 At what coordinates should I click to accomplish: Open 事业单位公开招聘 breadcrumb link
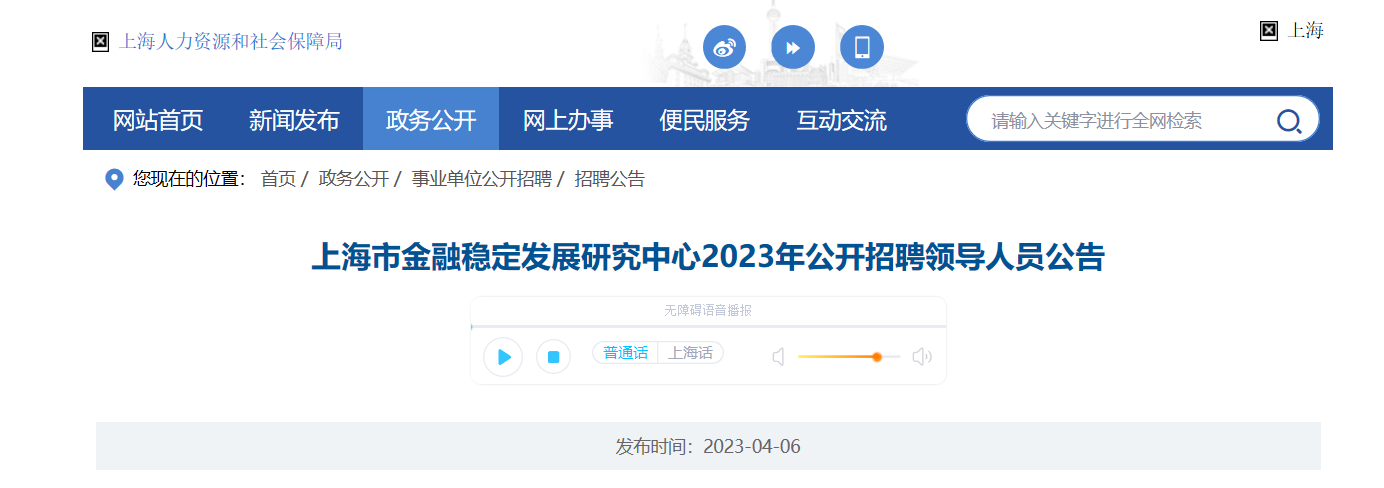(481, 179)
